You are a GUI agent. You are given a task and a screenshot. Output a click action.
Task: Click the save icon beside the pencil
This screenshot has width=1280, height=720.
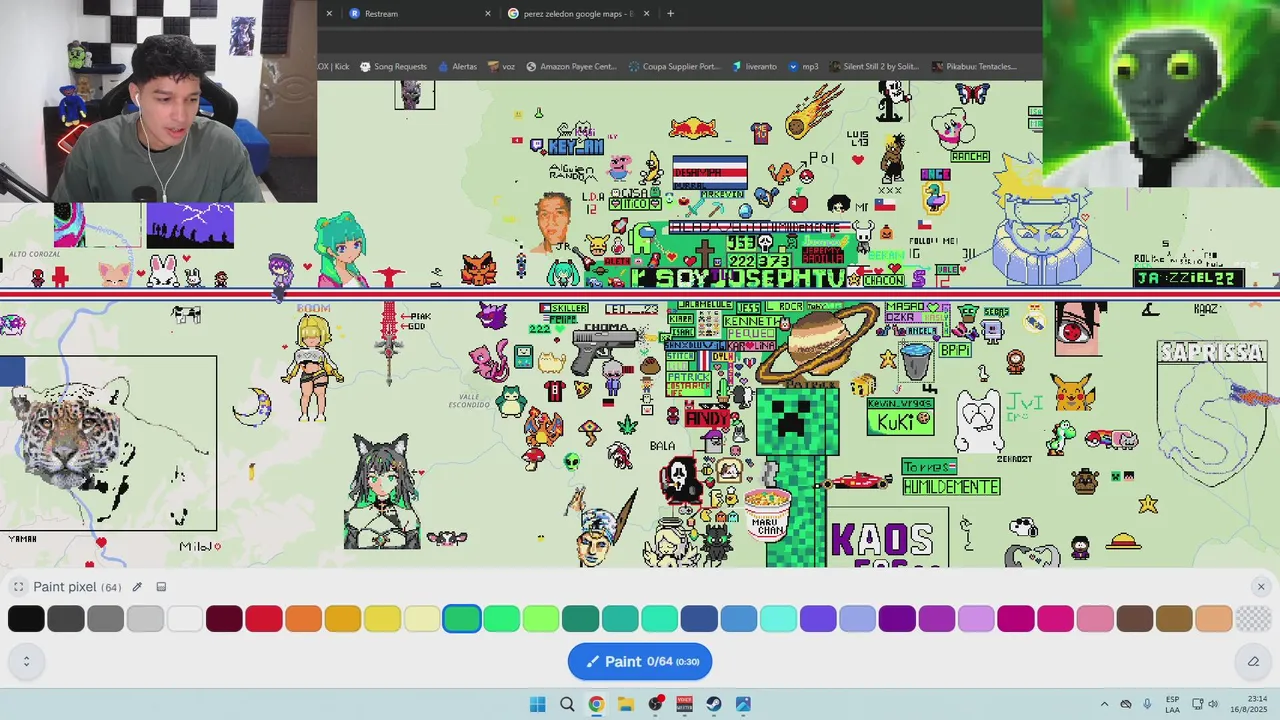(x=161, y=587)
